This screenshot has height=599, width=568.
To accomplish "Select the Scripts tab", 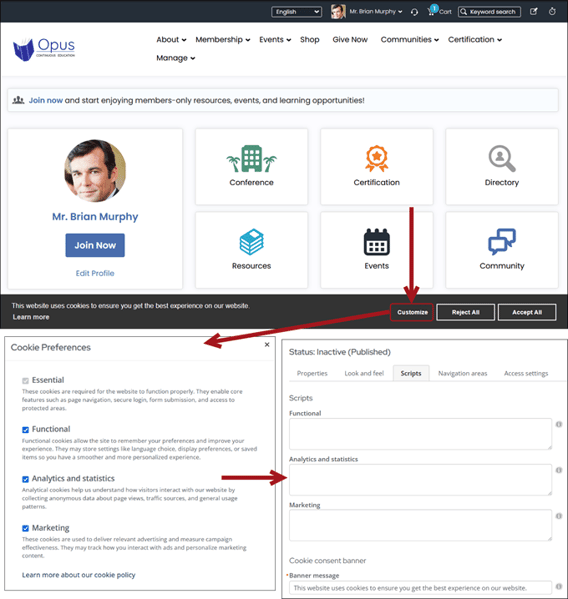I will [411, 373].
